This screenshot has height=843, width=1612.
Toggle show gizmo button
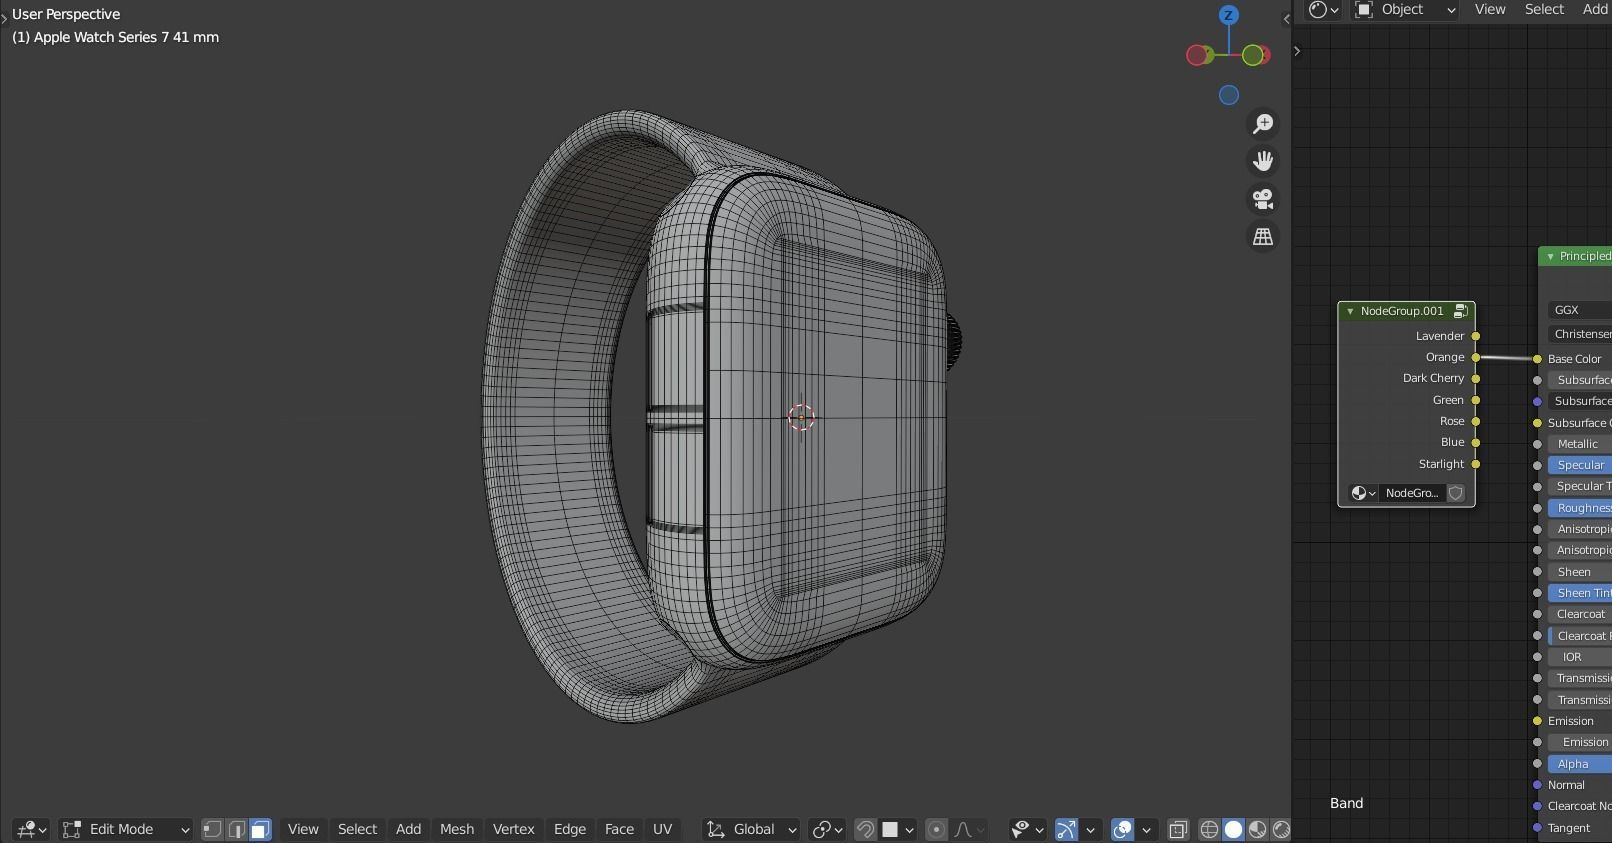[x=1066, y=829]
